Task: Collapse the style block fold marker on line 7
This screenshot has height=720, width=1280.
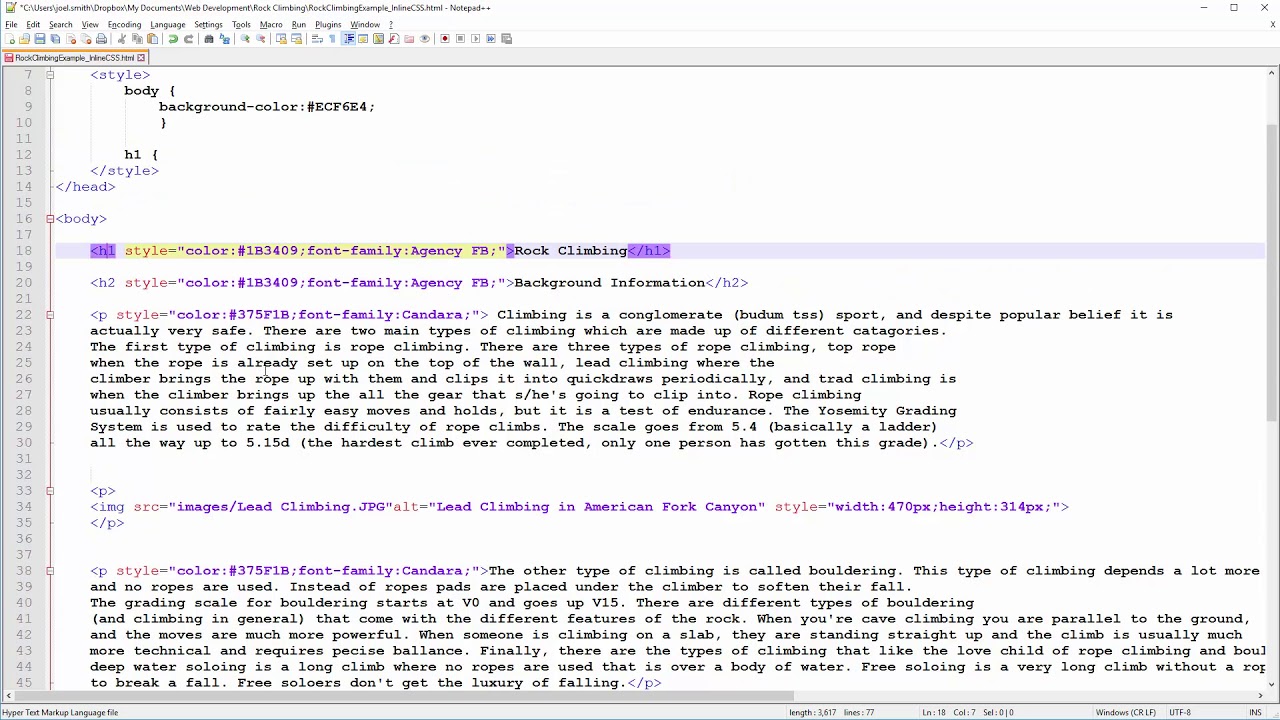Action: (x=50, y=75)
